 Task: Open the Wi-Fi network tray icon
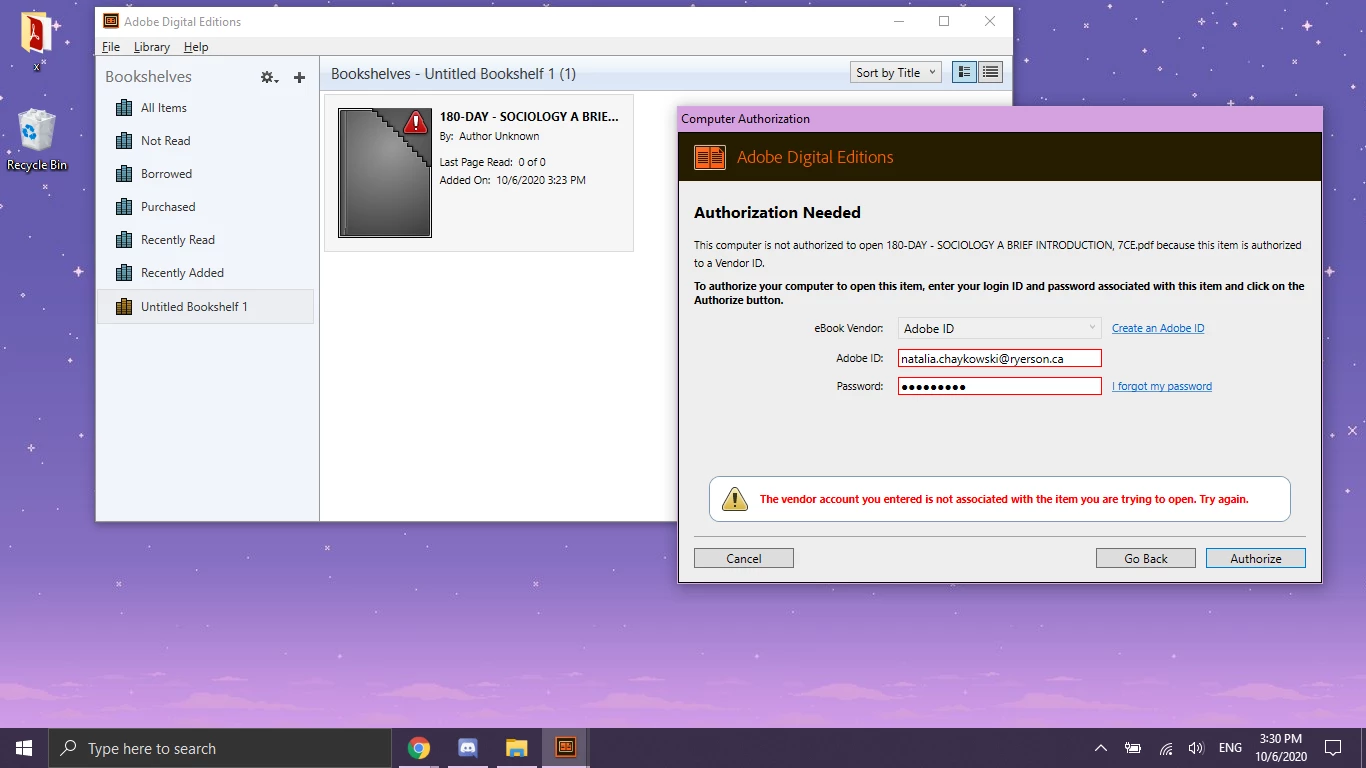(x=1166, y=748)
